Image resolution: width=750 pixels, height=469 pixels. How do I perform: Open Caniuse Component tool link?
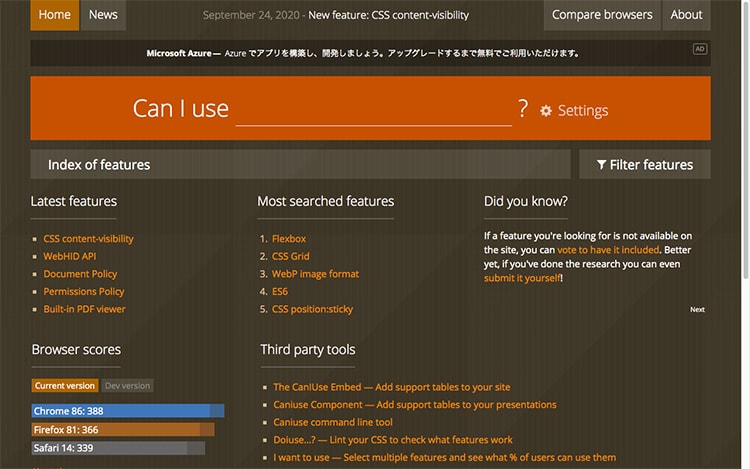click(x=415, y=405)
